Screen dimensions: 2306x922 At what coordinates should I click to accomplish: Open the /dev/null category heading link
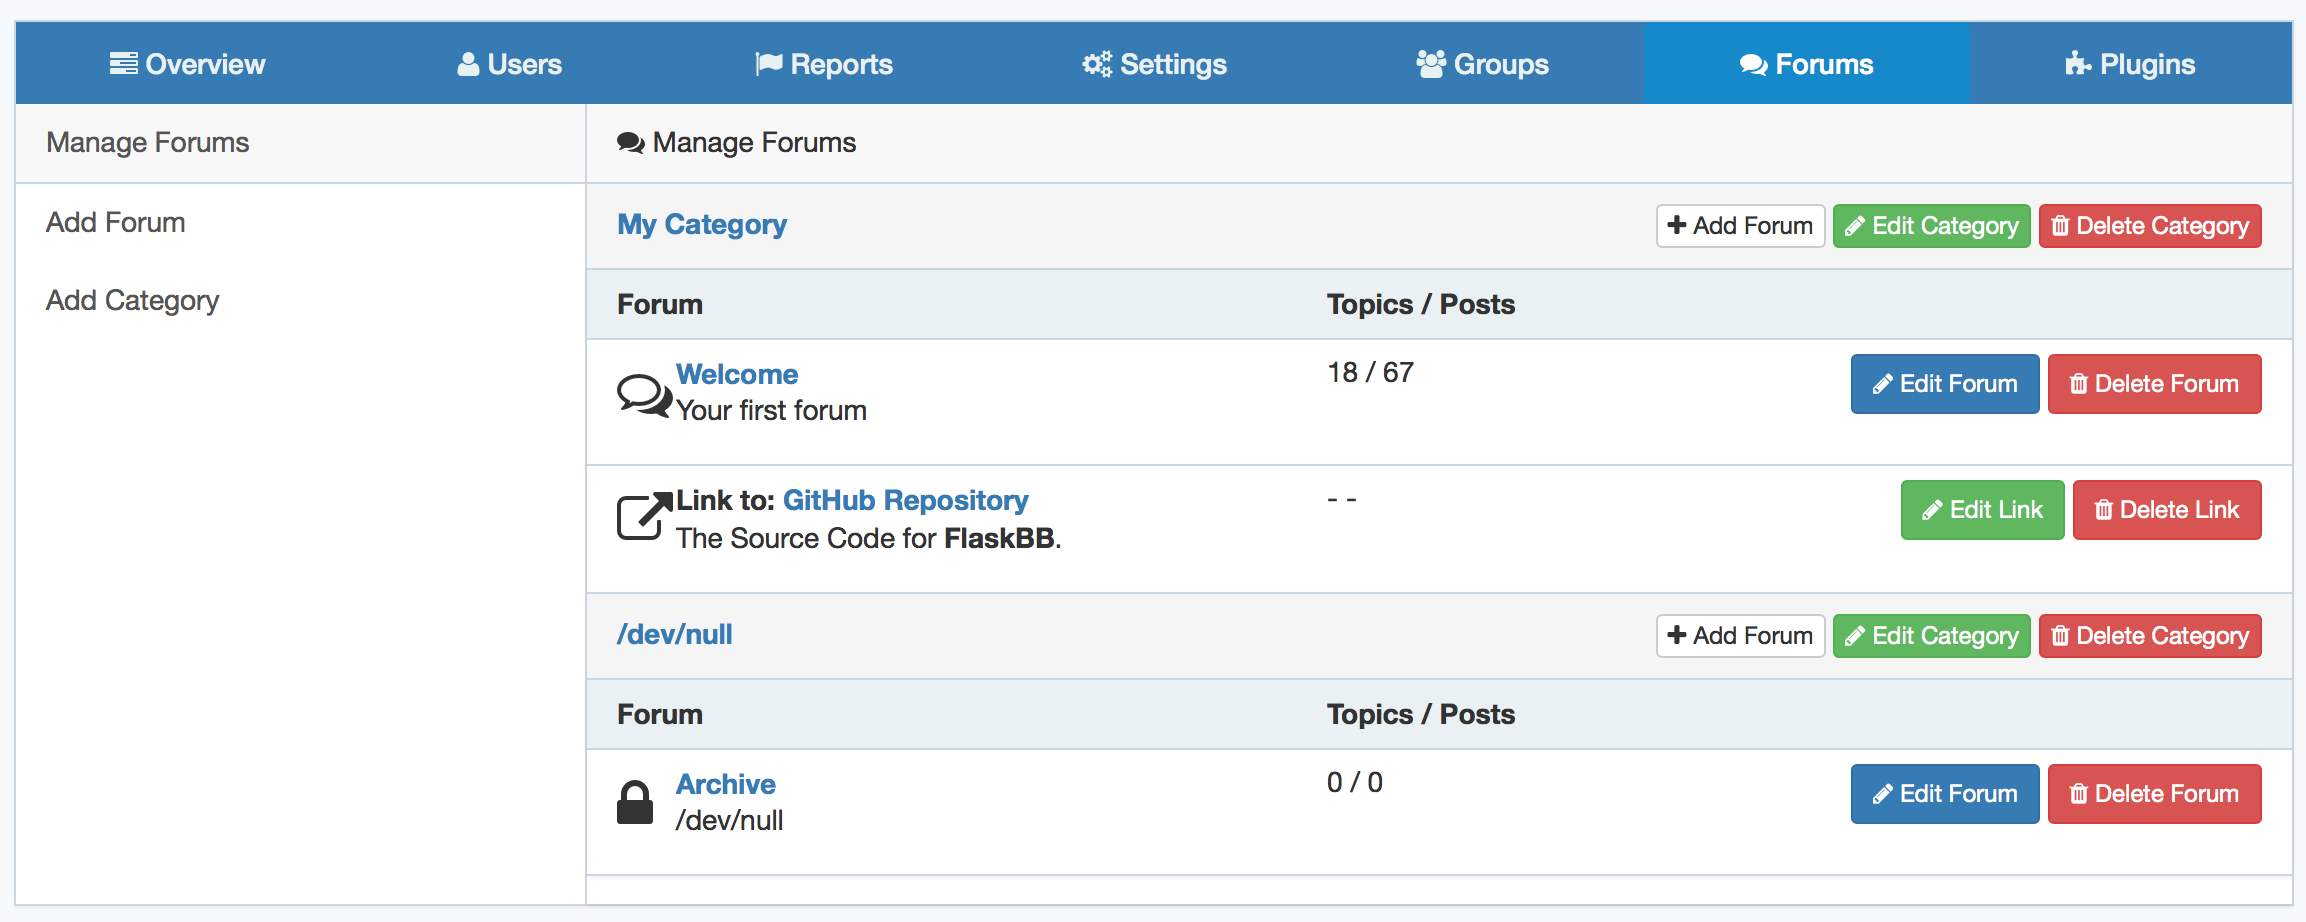(674, 634)
